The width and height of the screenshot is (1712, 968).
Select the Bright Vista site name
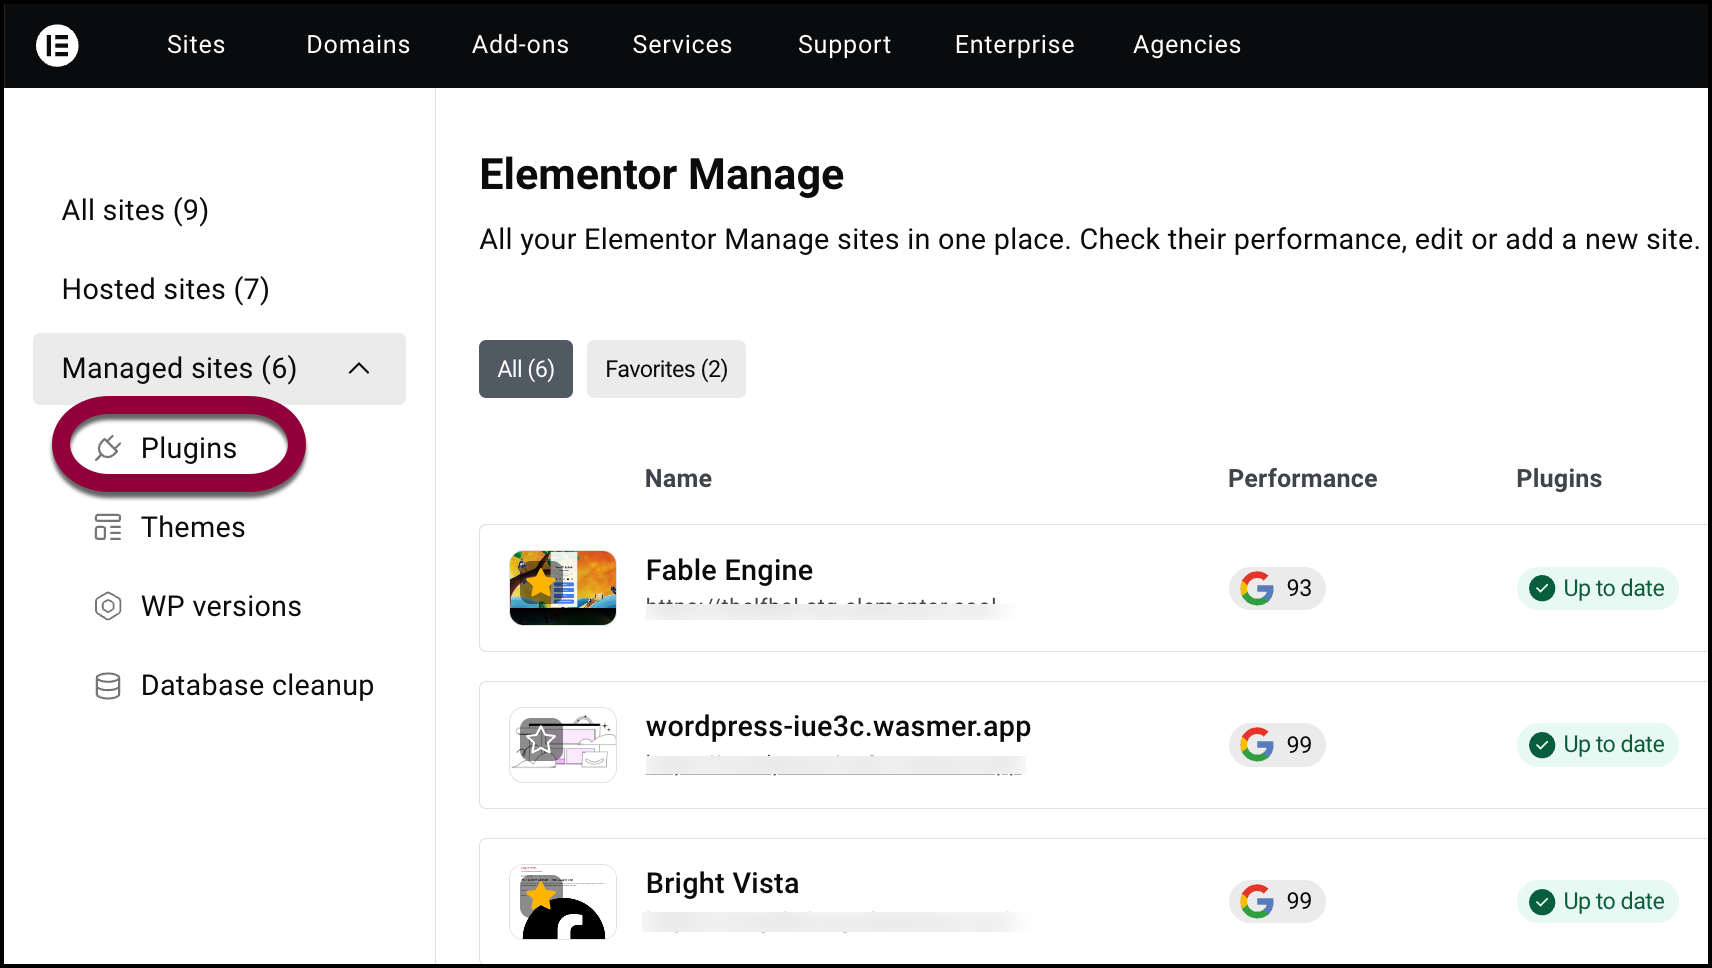point(722,883)
